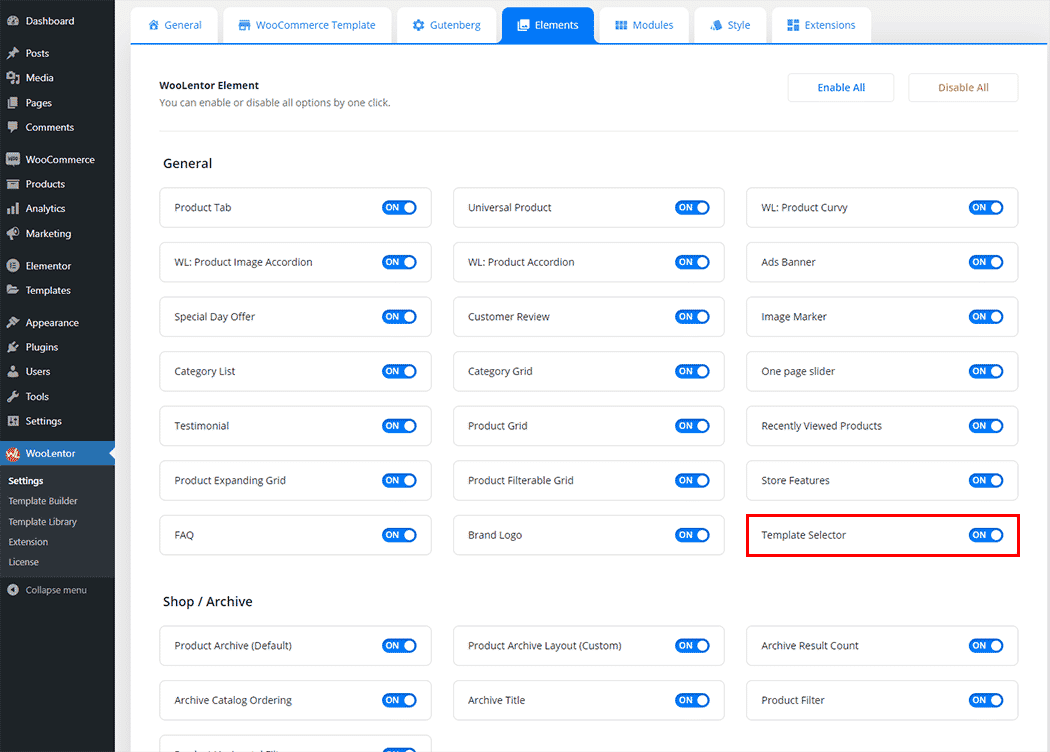
Task: Open the Modules tab
Action: [644, 25]
